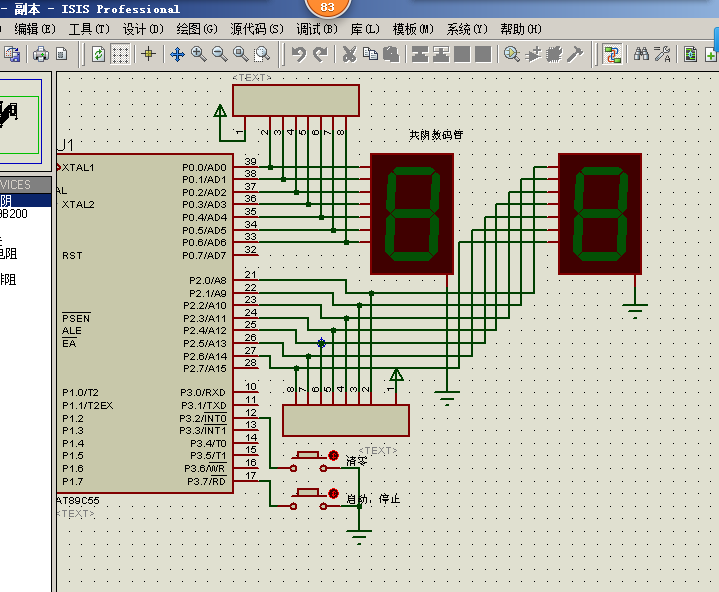Screen dimensions: 719x592
Task: Click the 共阴数码管 text label
Action: coord(436,135)
